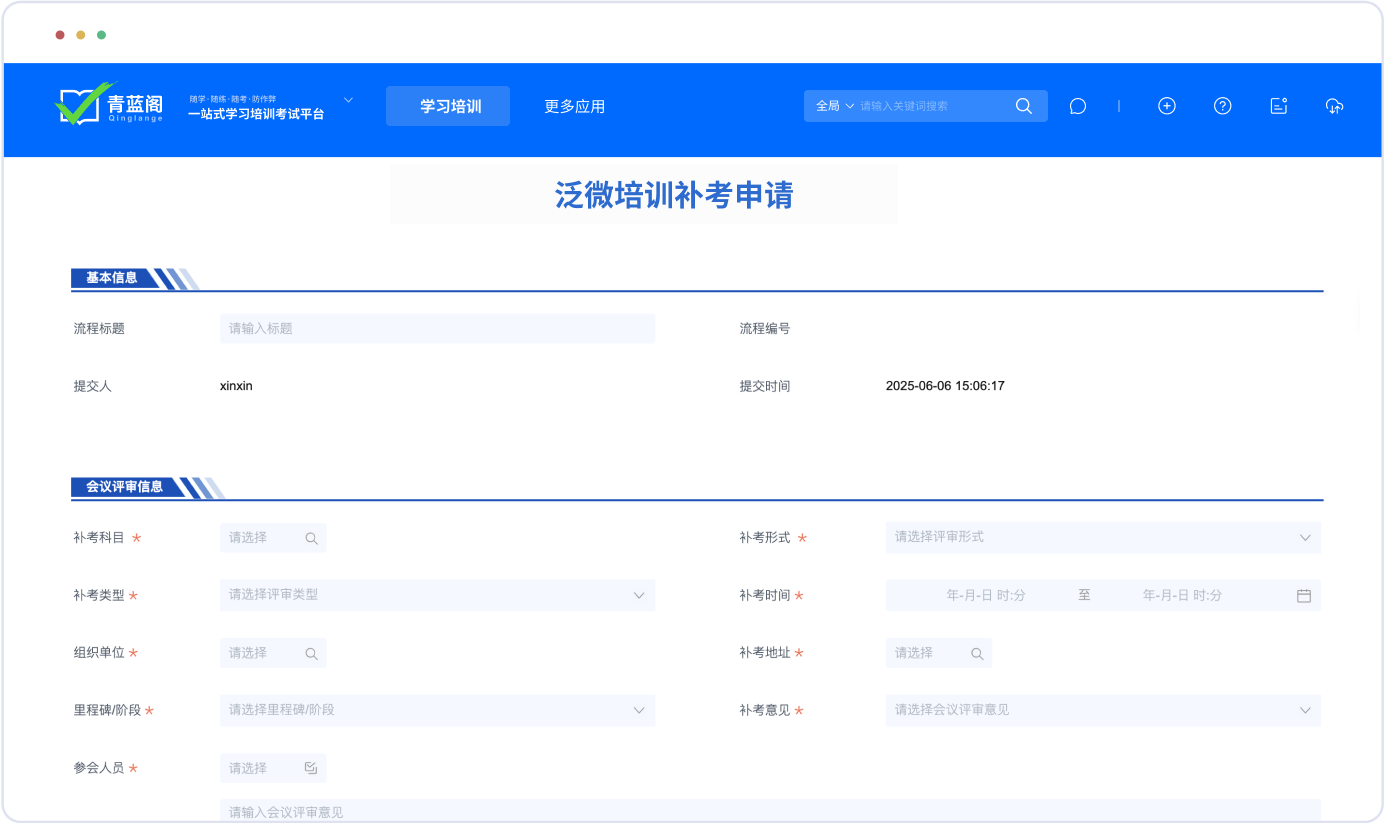1384x823 pixels.
Task: Click the search magnifier icon in header
Action: (x=1023, y=106)
